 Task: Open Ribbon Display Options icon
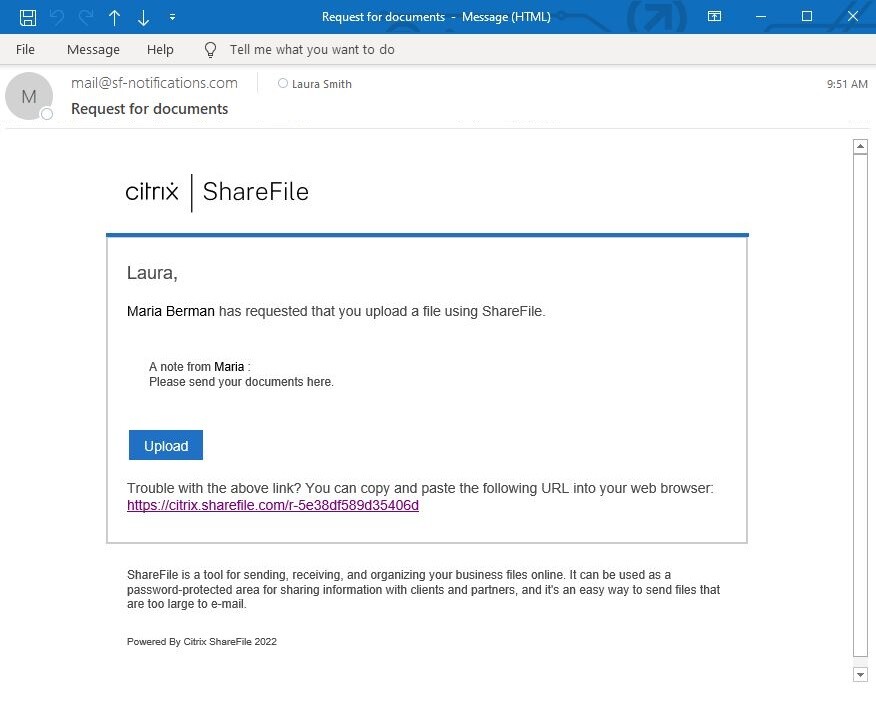click(x=714, y=17)
